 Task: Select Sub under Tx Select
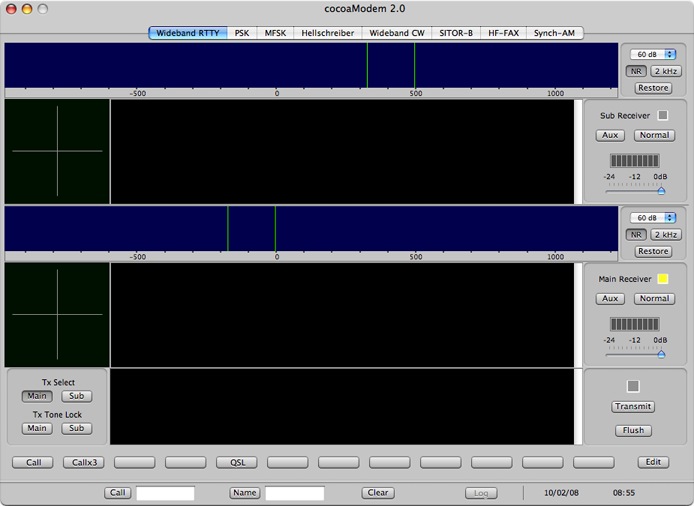tap(77, 396)
